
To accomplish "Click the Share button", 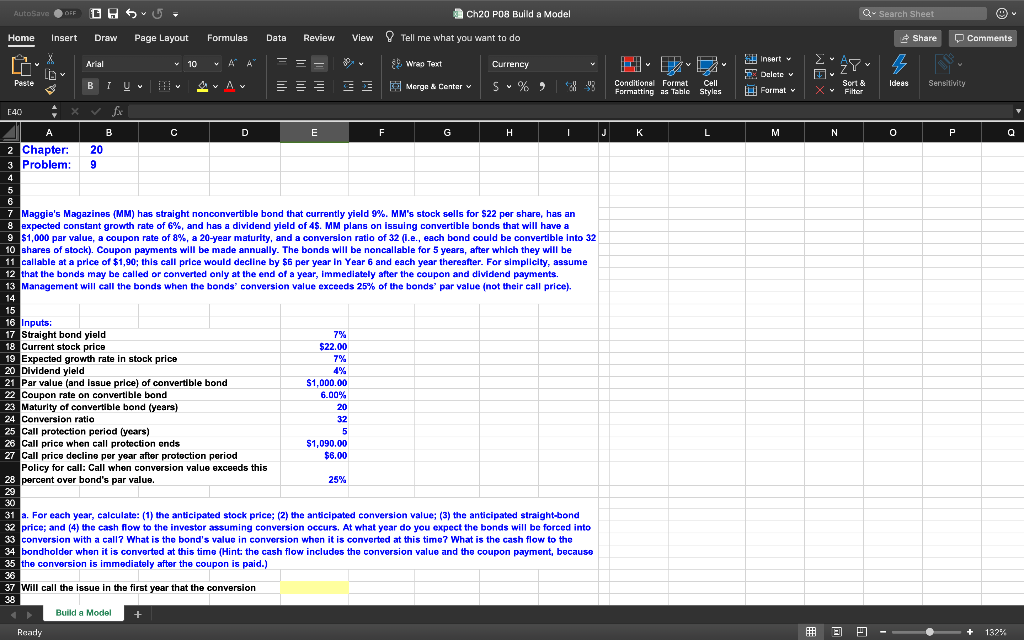I will [917, 37].
